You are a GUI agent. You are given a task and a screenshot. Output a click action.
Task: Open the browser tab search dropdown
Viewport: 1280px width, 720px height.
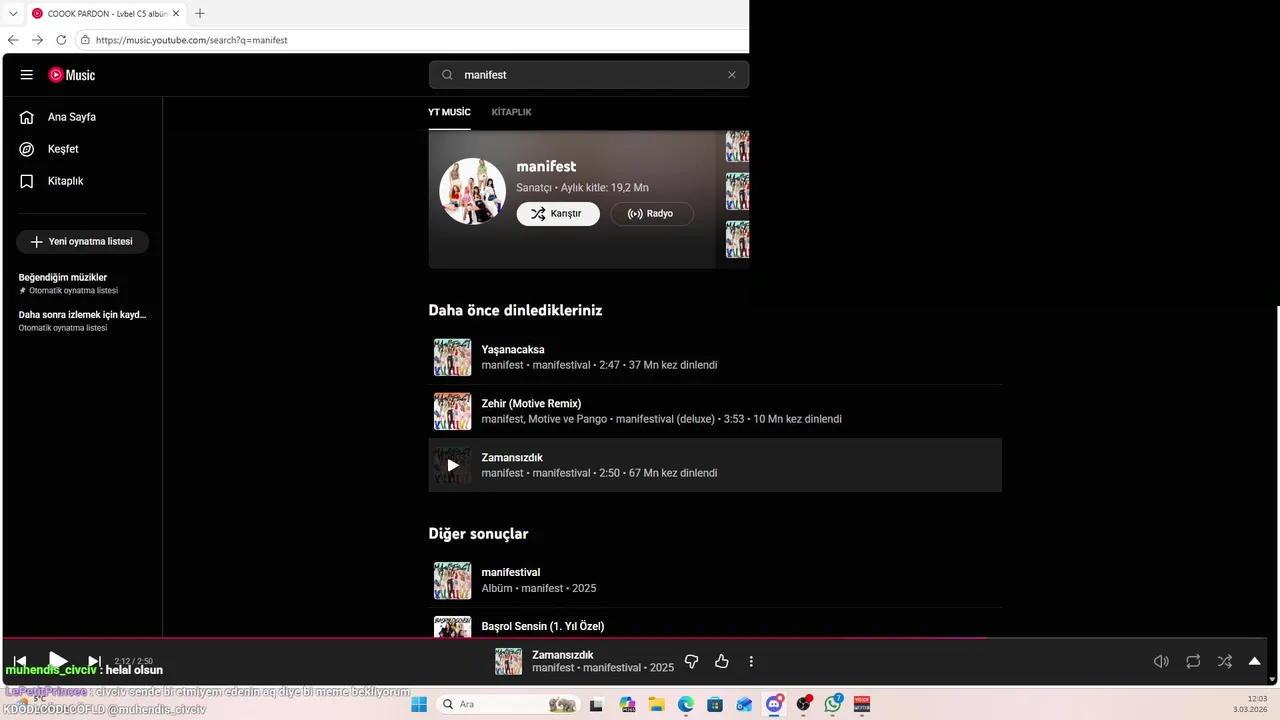pyautogui.click(x=13, y=14)
